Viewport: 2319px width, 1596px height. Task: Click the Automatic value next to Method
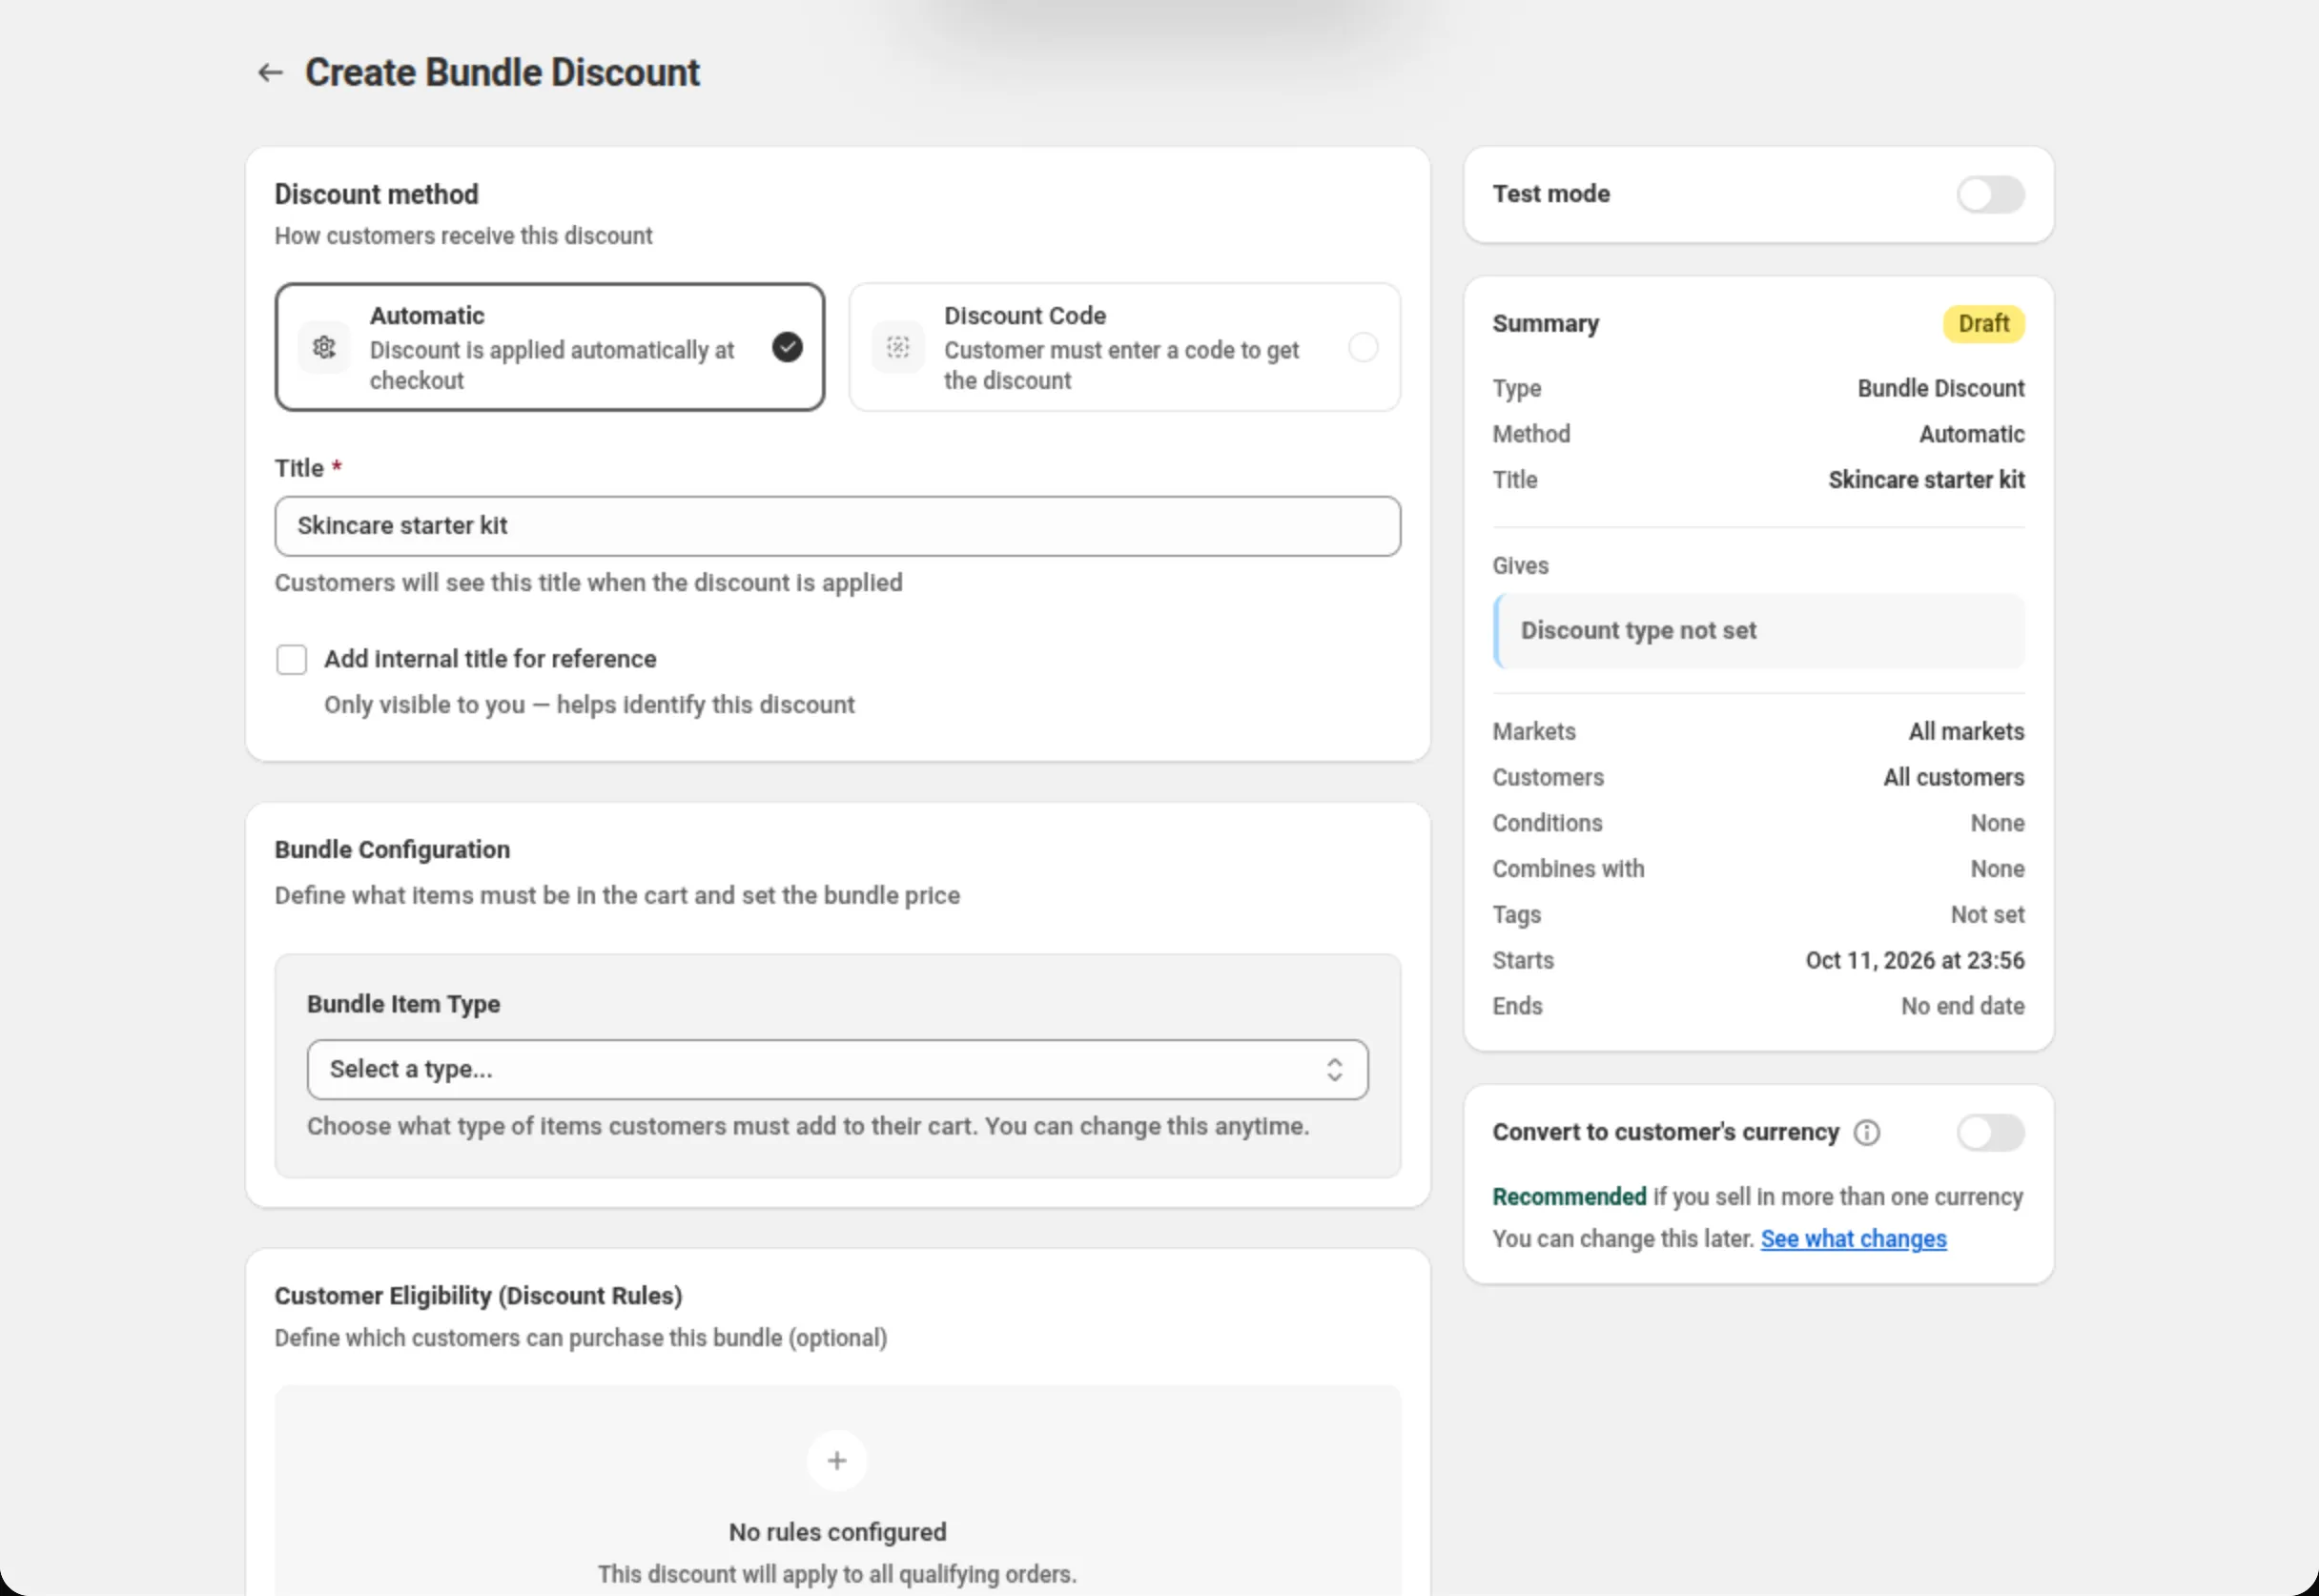pos(1971,434)
